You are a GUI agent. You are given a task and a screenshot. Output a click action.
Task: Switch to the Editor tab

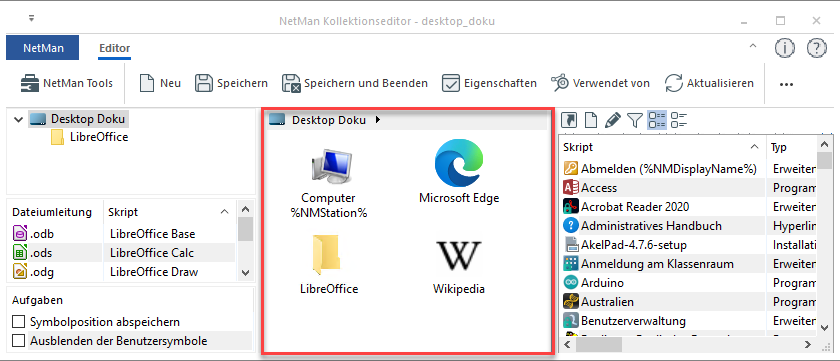[x=115, y=48]
